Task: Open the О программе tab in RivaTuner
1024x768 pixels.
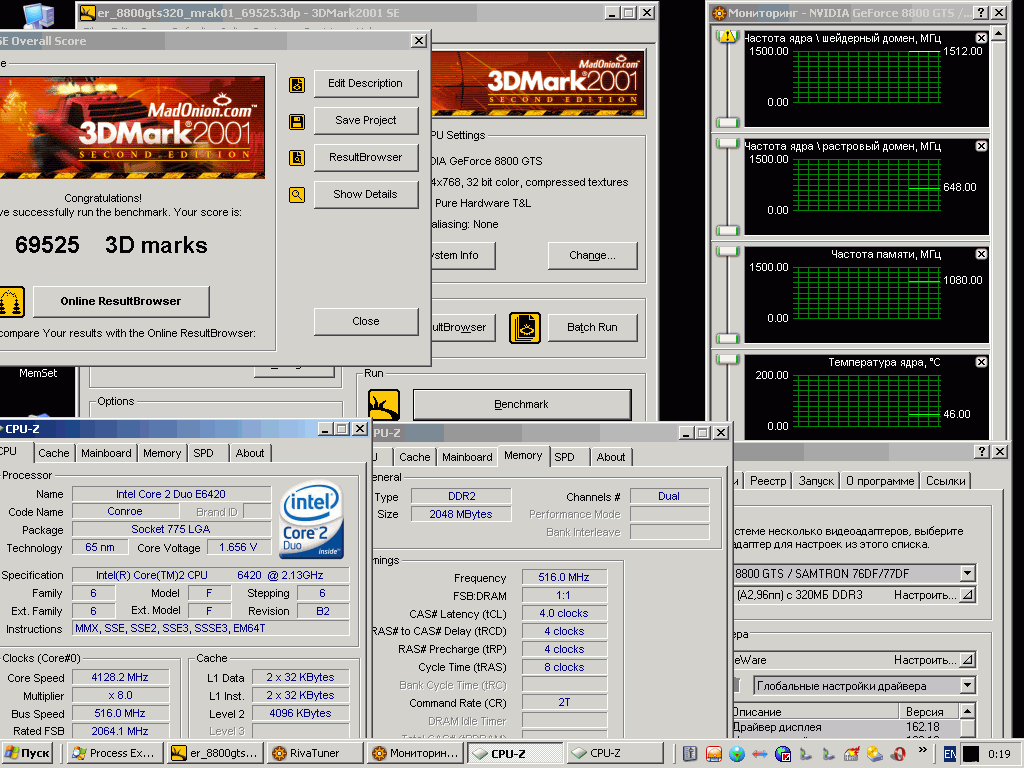Action: tap(880, 481)
